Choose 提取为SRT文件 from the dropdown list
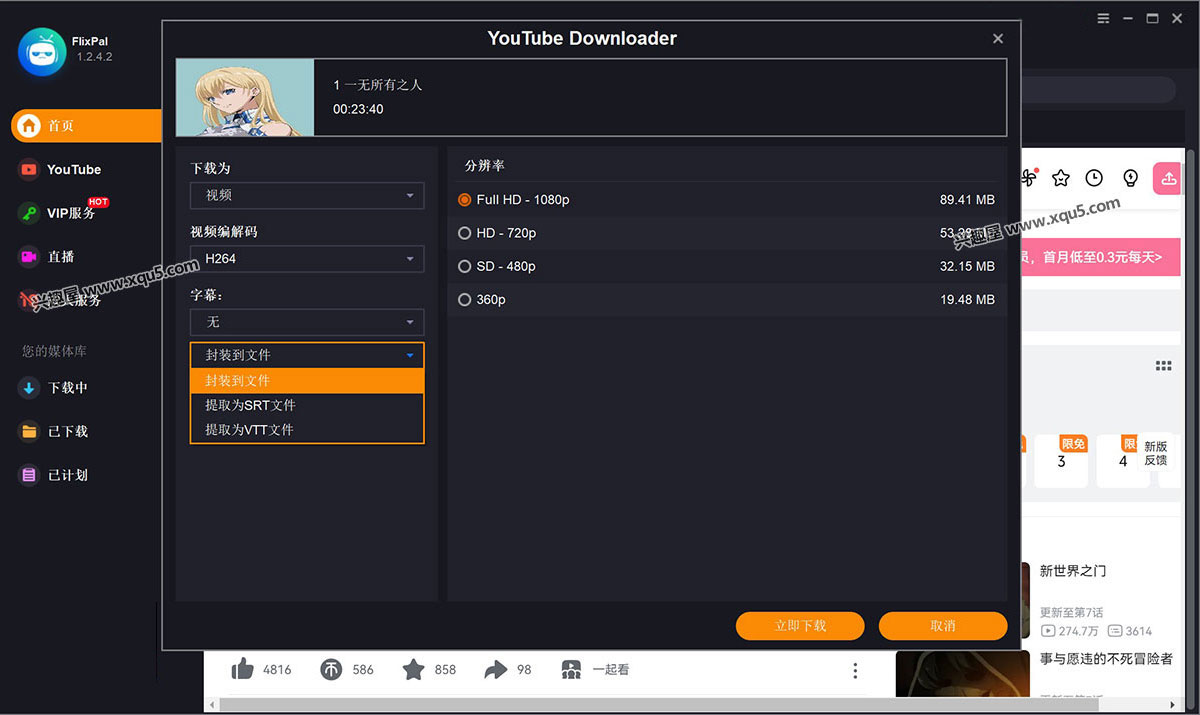 [x=307, y=405]
